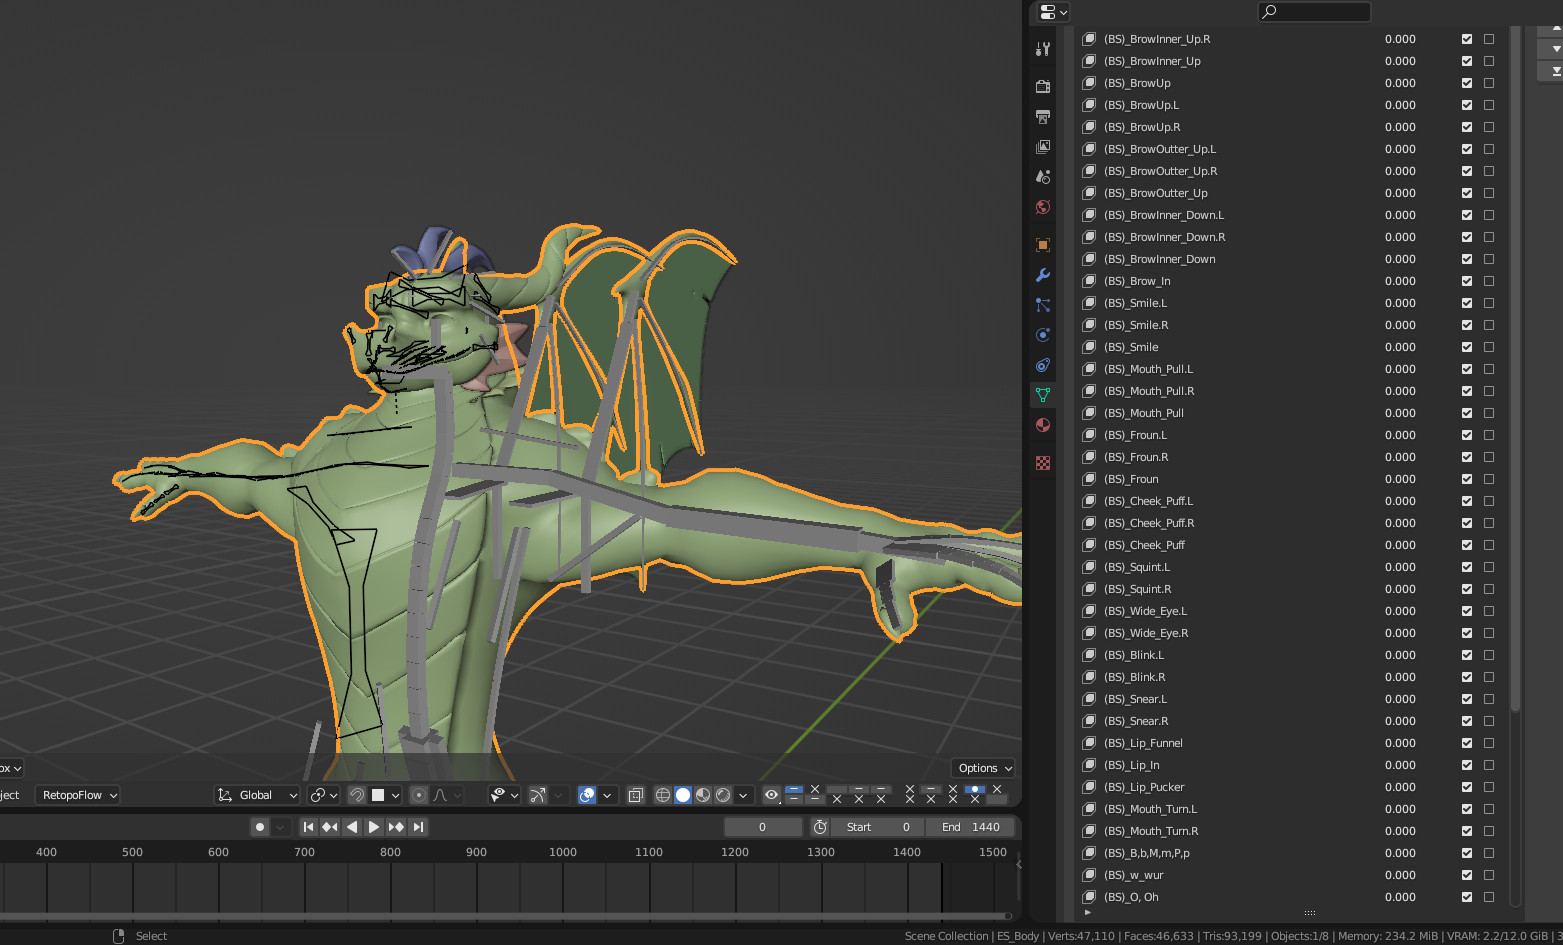This screenshot has width=1563, height=945.
Task: Switch to Wireframe viewport shading
Action: (662, 795)
